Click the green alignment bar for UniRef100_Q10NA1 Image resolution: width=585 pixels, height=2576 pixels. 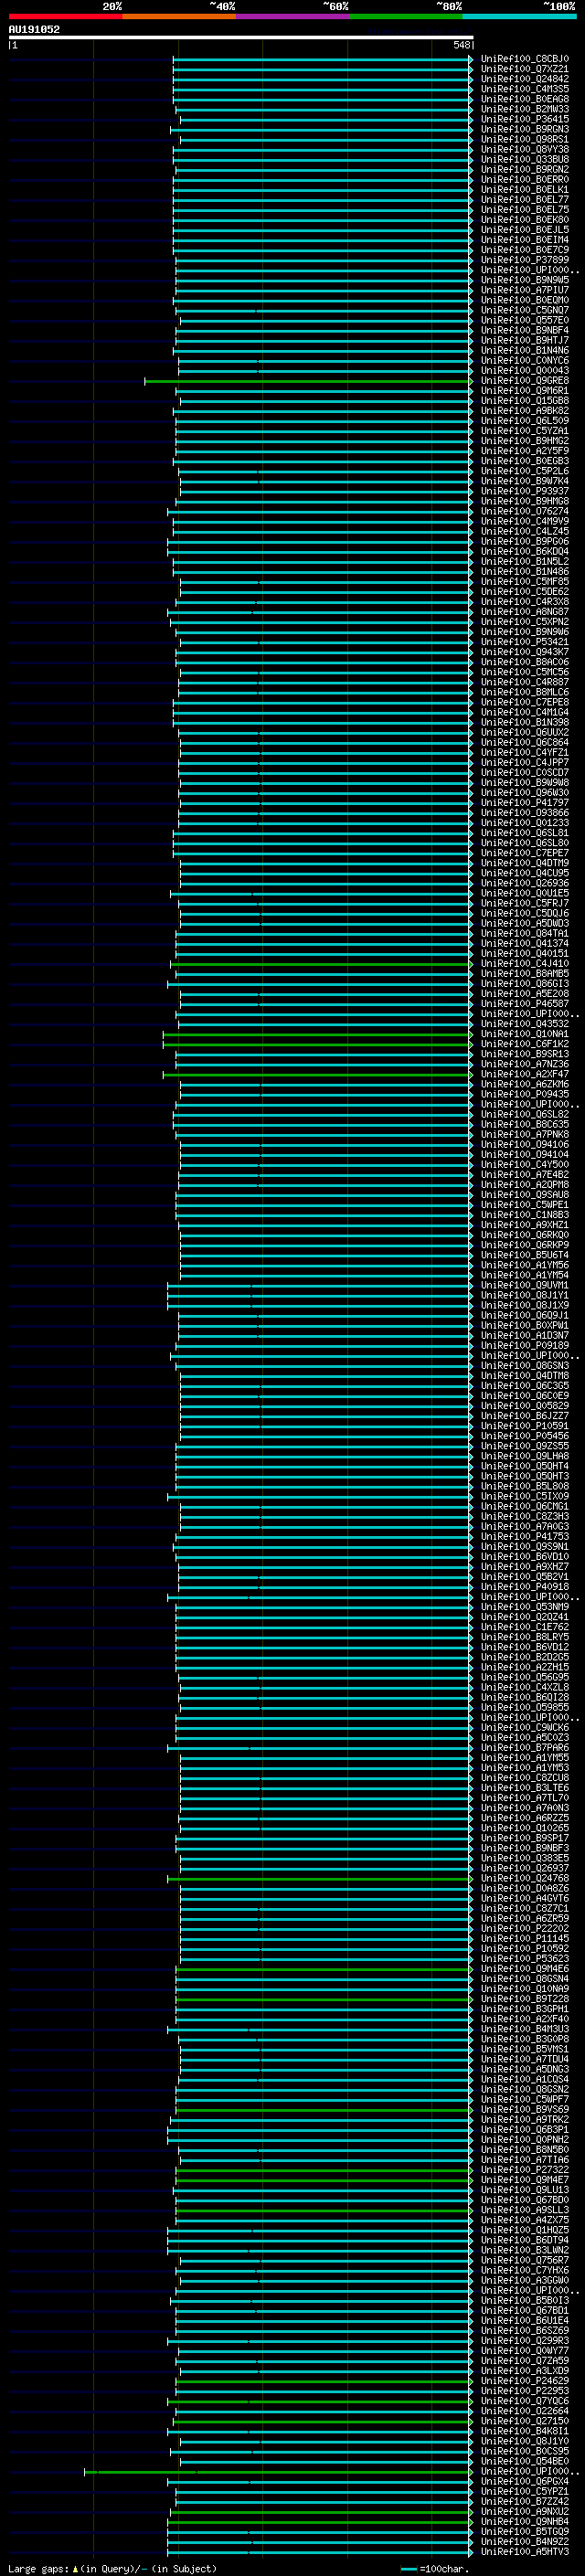coord(317,1034)
